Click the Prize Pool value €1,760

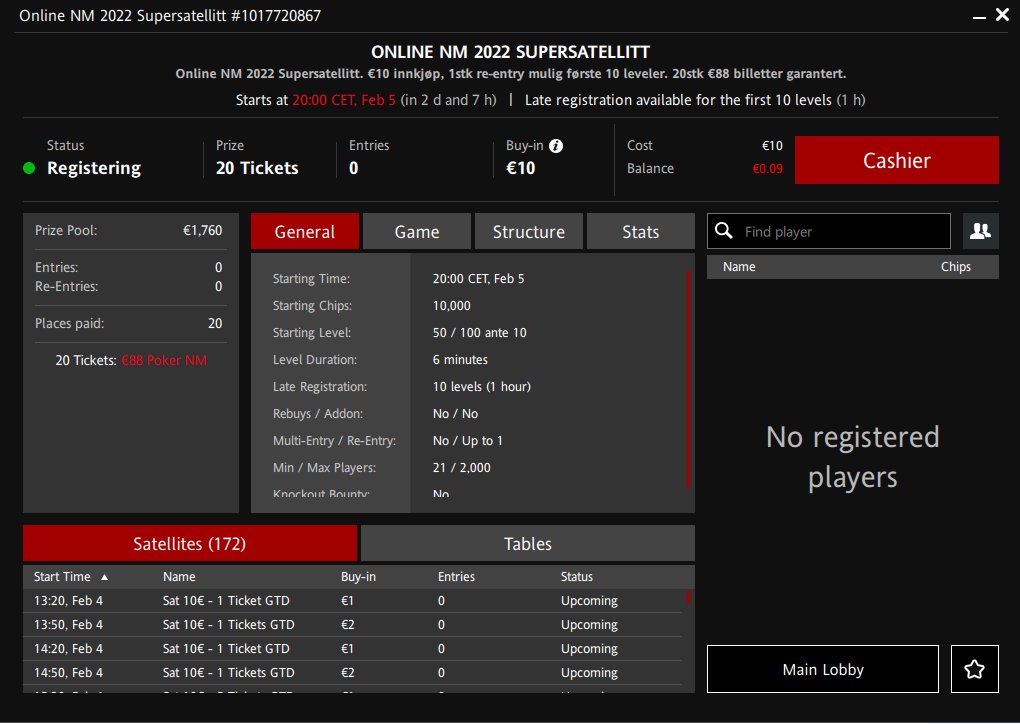pos(202,230)
